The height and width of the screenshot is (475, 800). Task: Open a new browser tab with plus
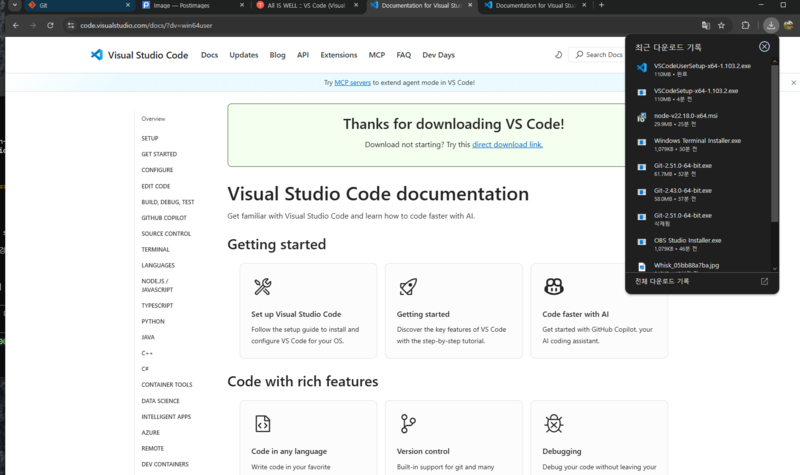click(x=602, y=5)
